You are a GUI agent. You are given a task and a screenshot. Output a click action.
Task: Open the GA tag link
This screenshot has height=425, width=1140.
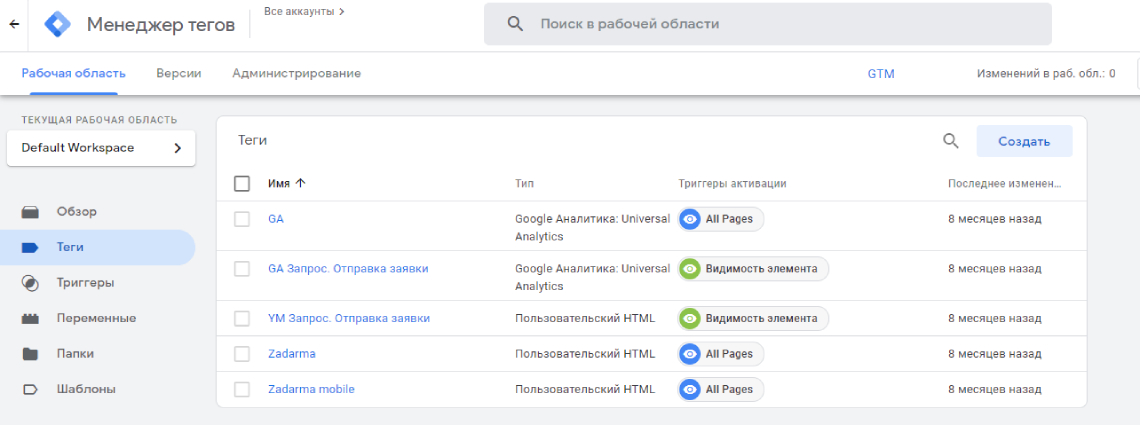[x=276, y=219]
